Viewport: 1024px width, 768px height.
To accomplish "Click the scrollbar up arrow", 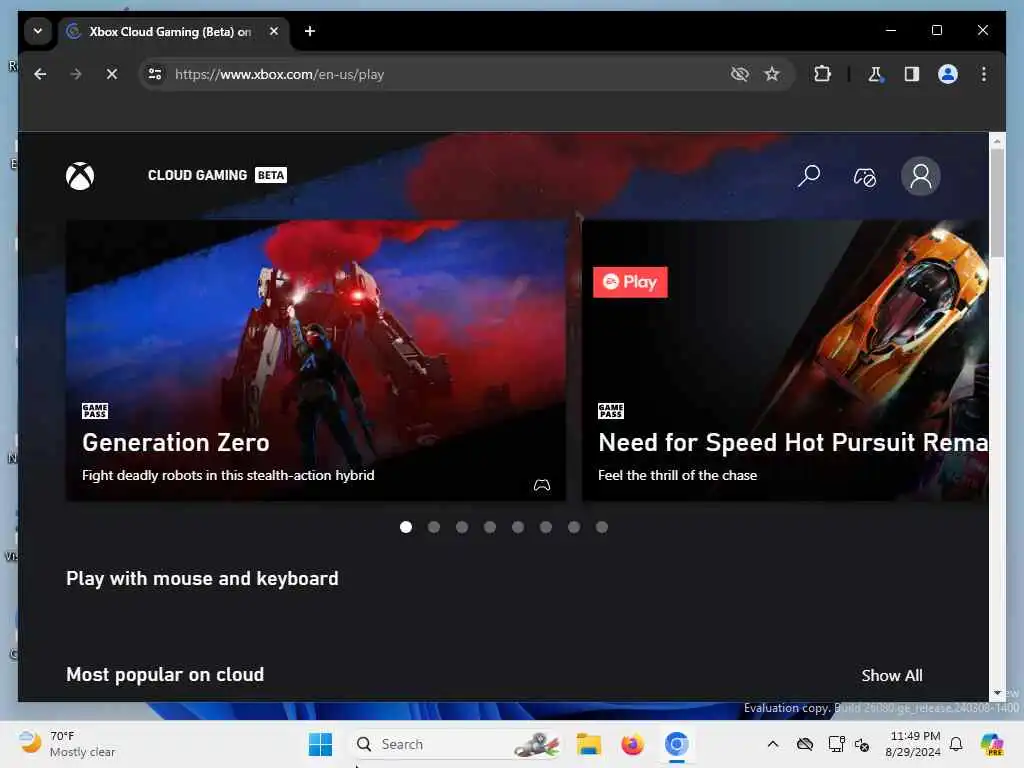I will [x=997, y=140].
